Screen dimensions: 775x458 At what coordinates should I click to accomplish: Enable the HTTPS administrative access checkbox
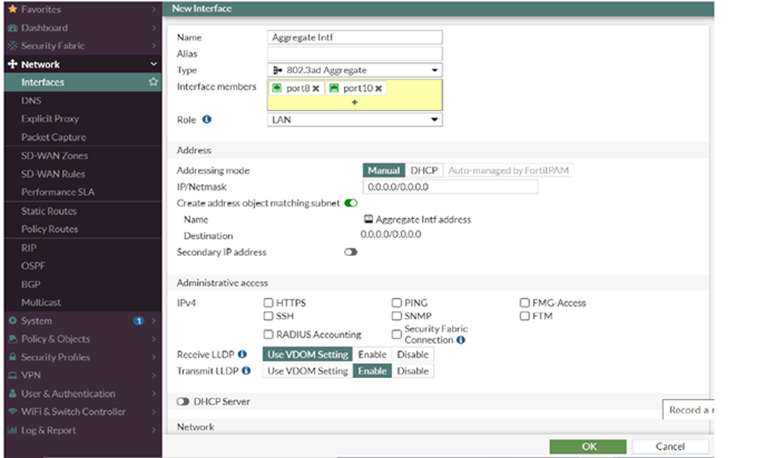point(269,303)
